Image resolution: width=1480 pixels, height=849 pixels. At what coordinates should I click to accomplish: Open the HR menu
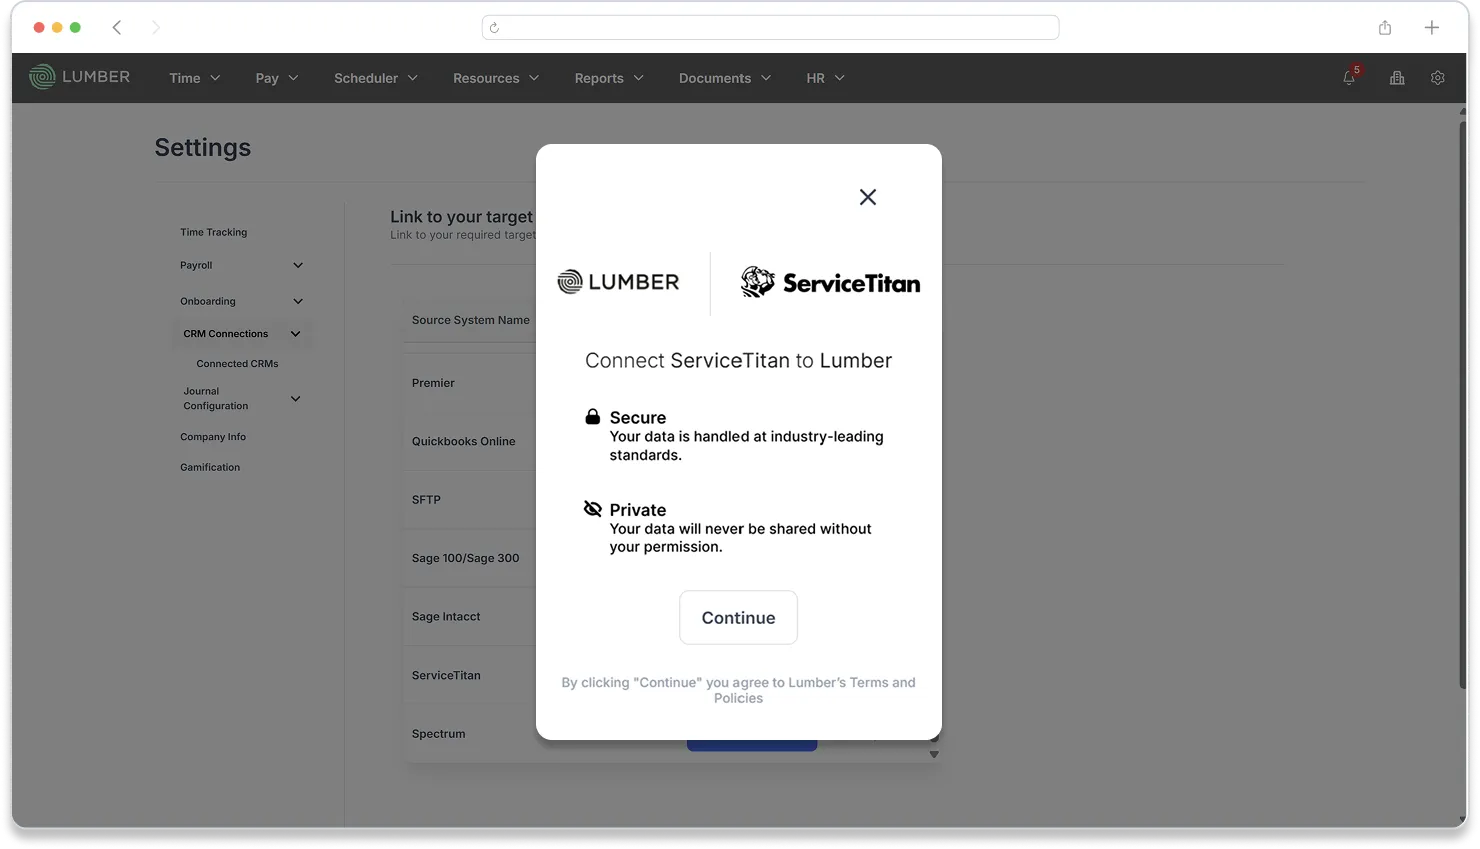pos(826,78)
